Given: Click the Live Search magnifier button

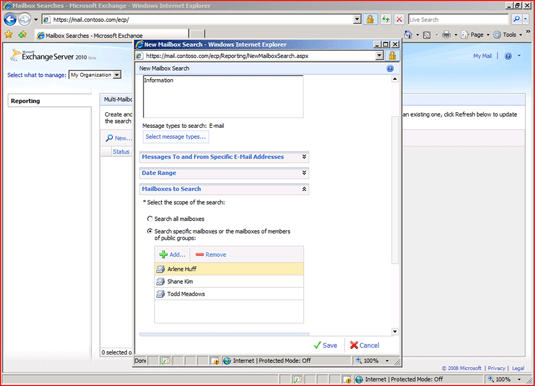Looking at the screenshot, I should [517, 19].
